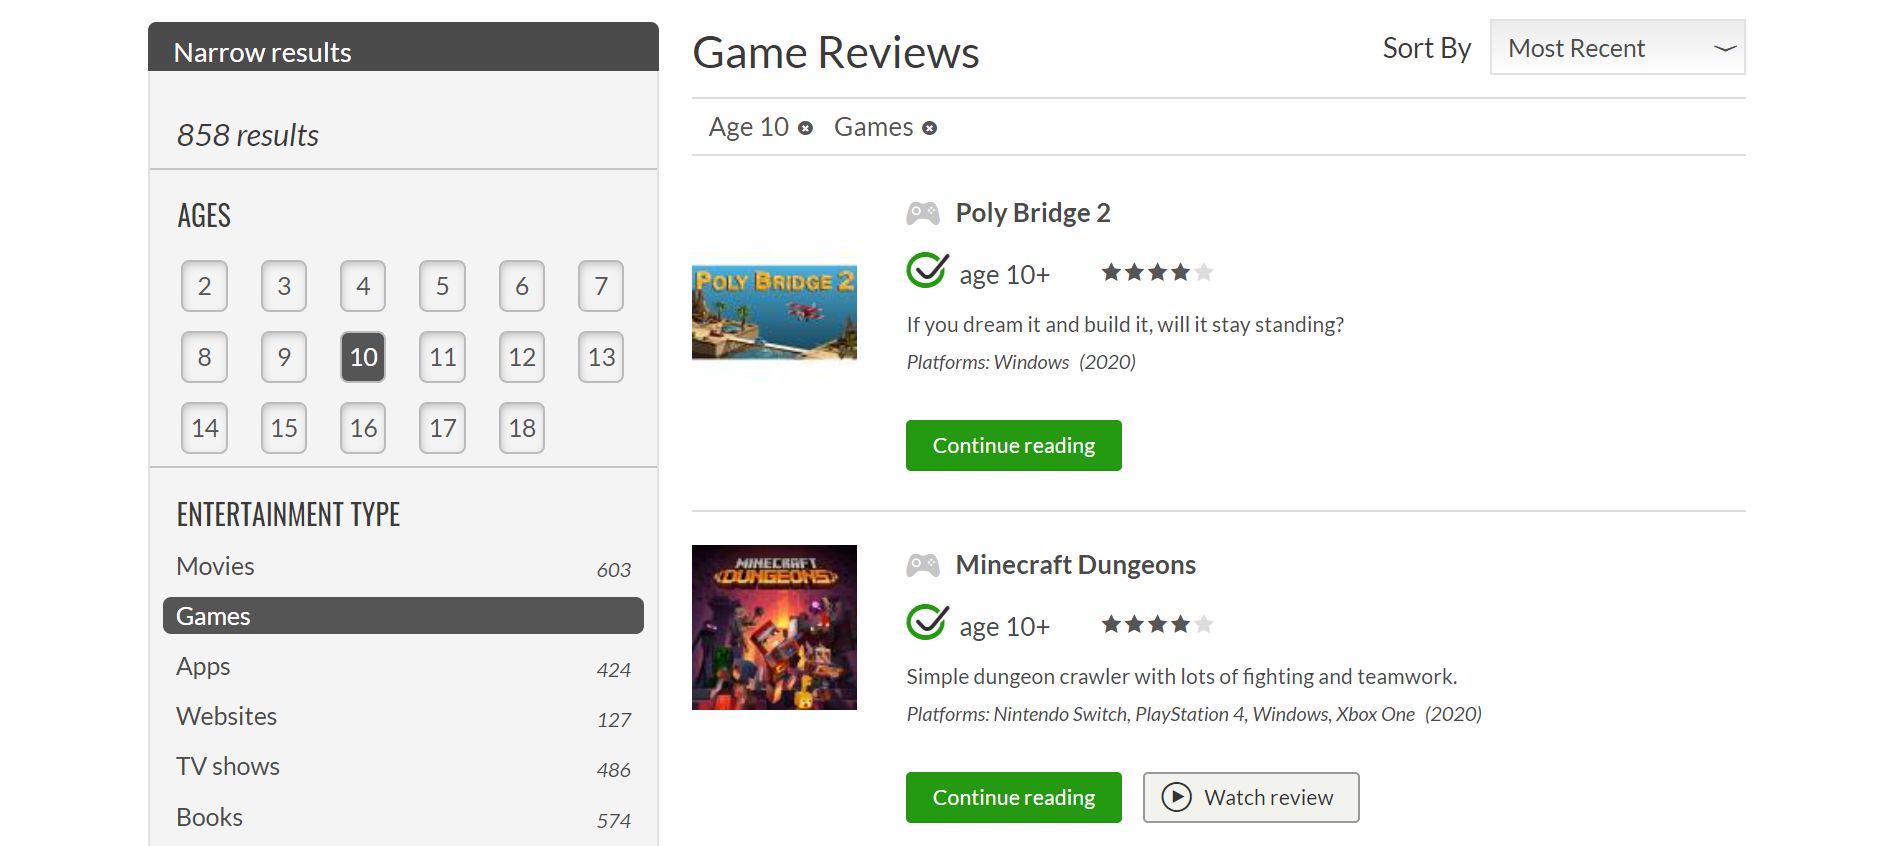Click the star rating of Minecraft Dungeons
Screen dimensions: 1881x846
(x=1157, y=624)
